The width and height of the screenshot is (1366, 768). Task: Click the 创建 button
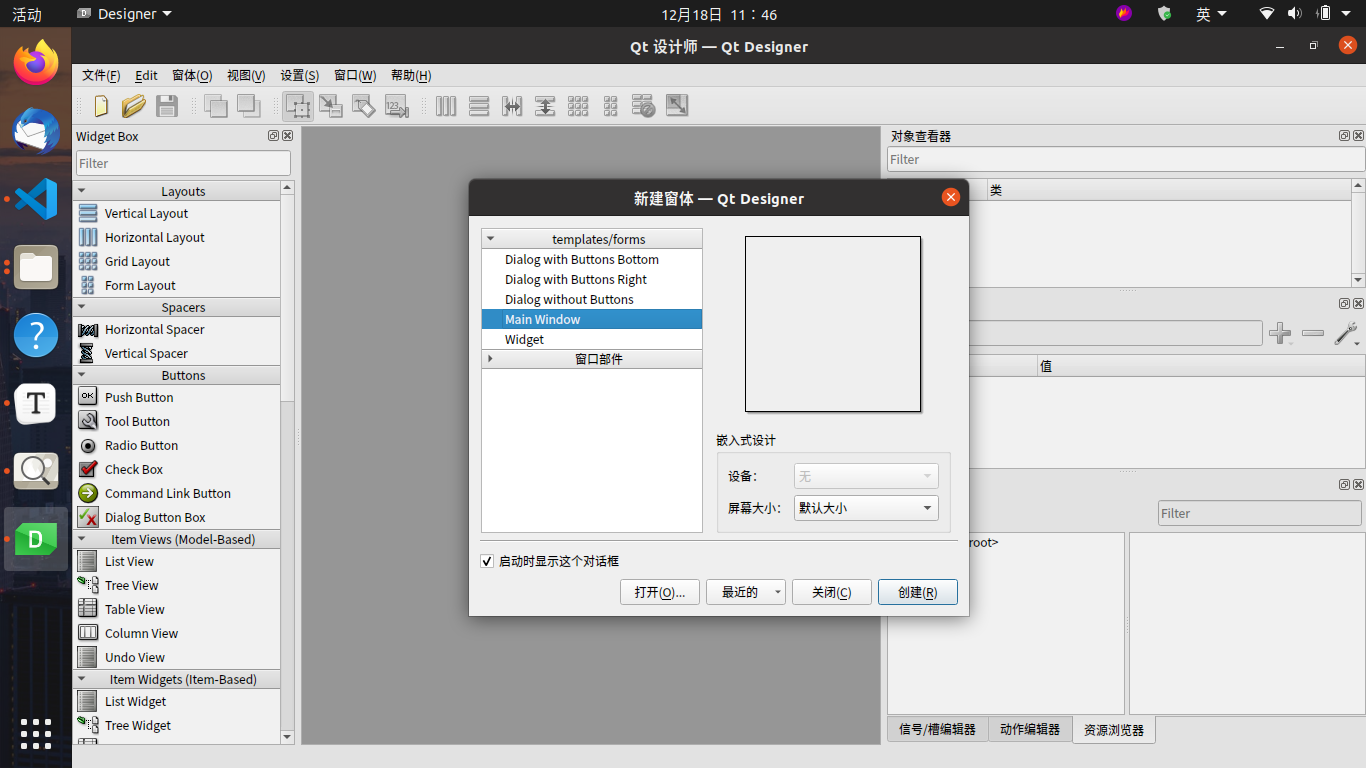pyautogui.click(x=917, y=592)
